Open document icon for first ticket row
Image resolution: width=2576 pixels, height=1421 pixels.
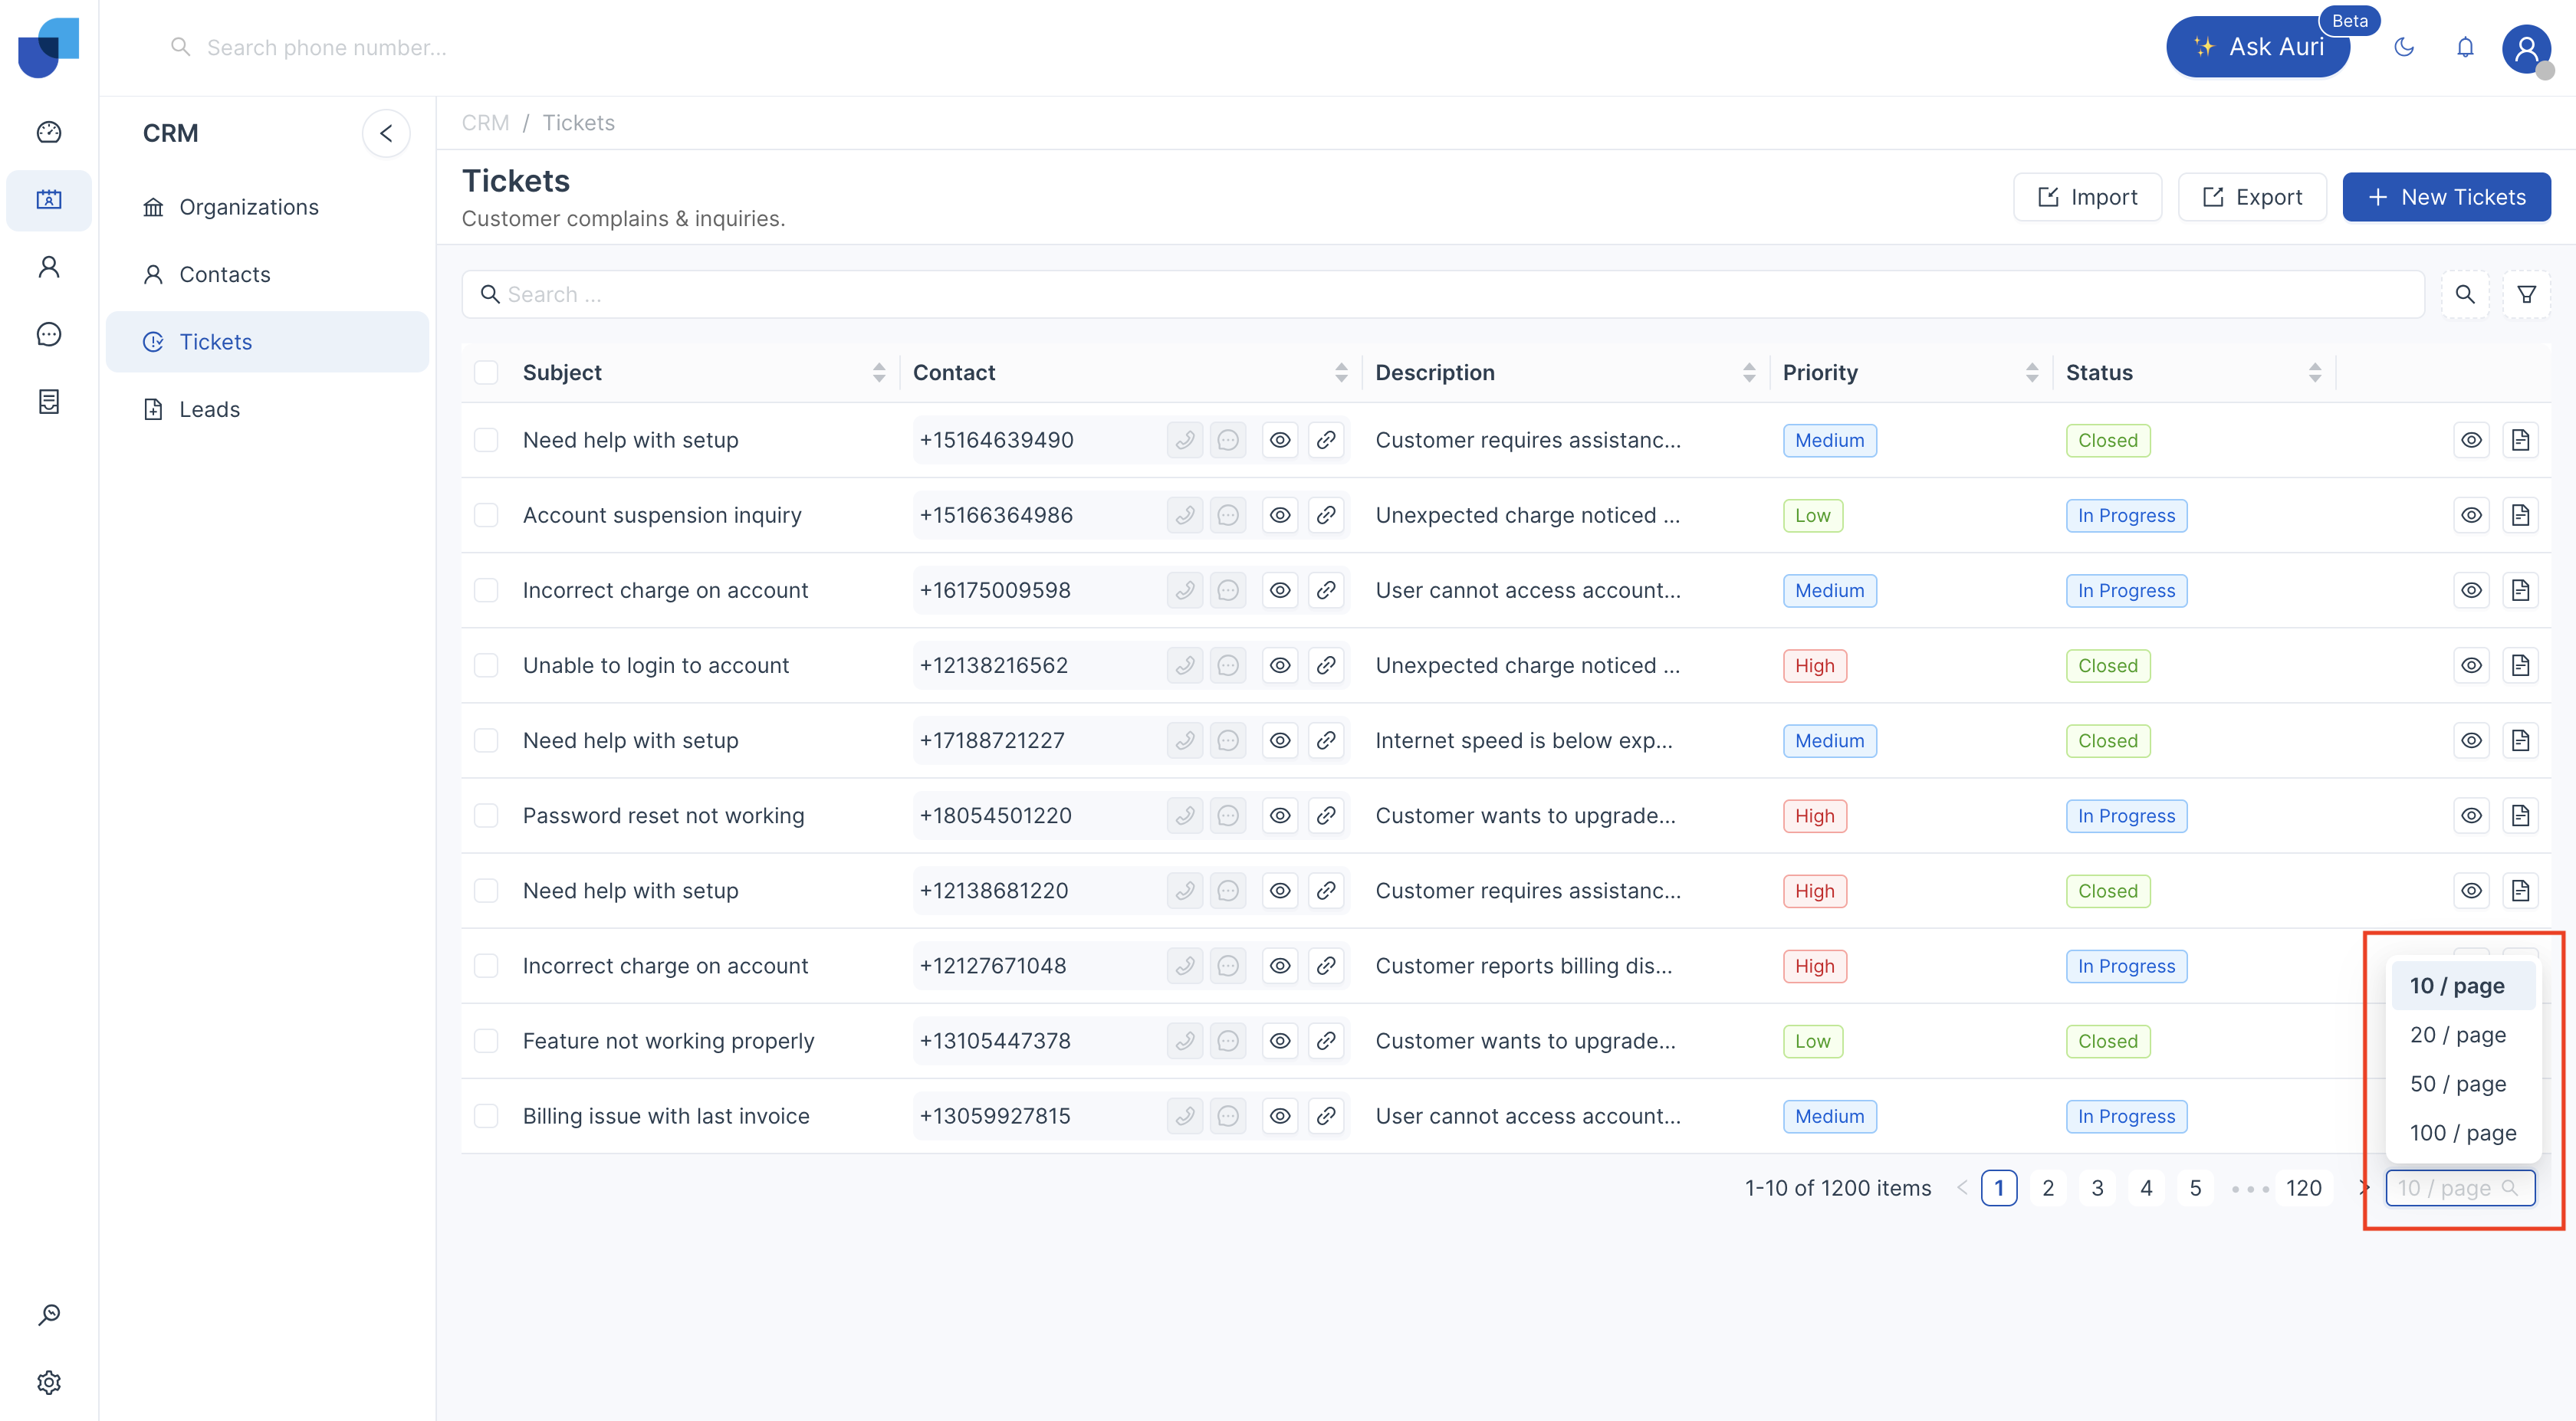(x=2520, y=440)
